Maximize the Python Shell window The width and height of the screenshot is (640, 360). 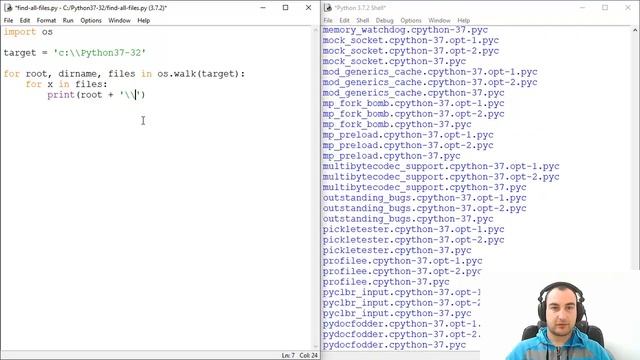click(x=605, y=8)
